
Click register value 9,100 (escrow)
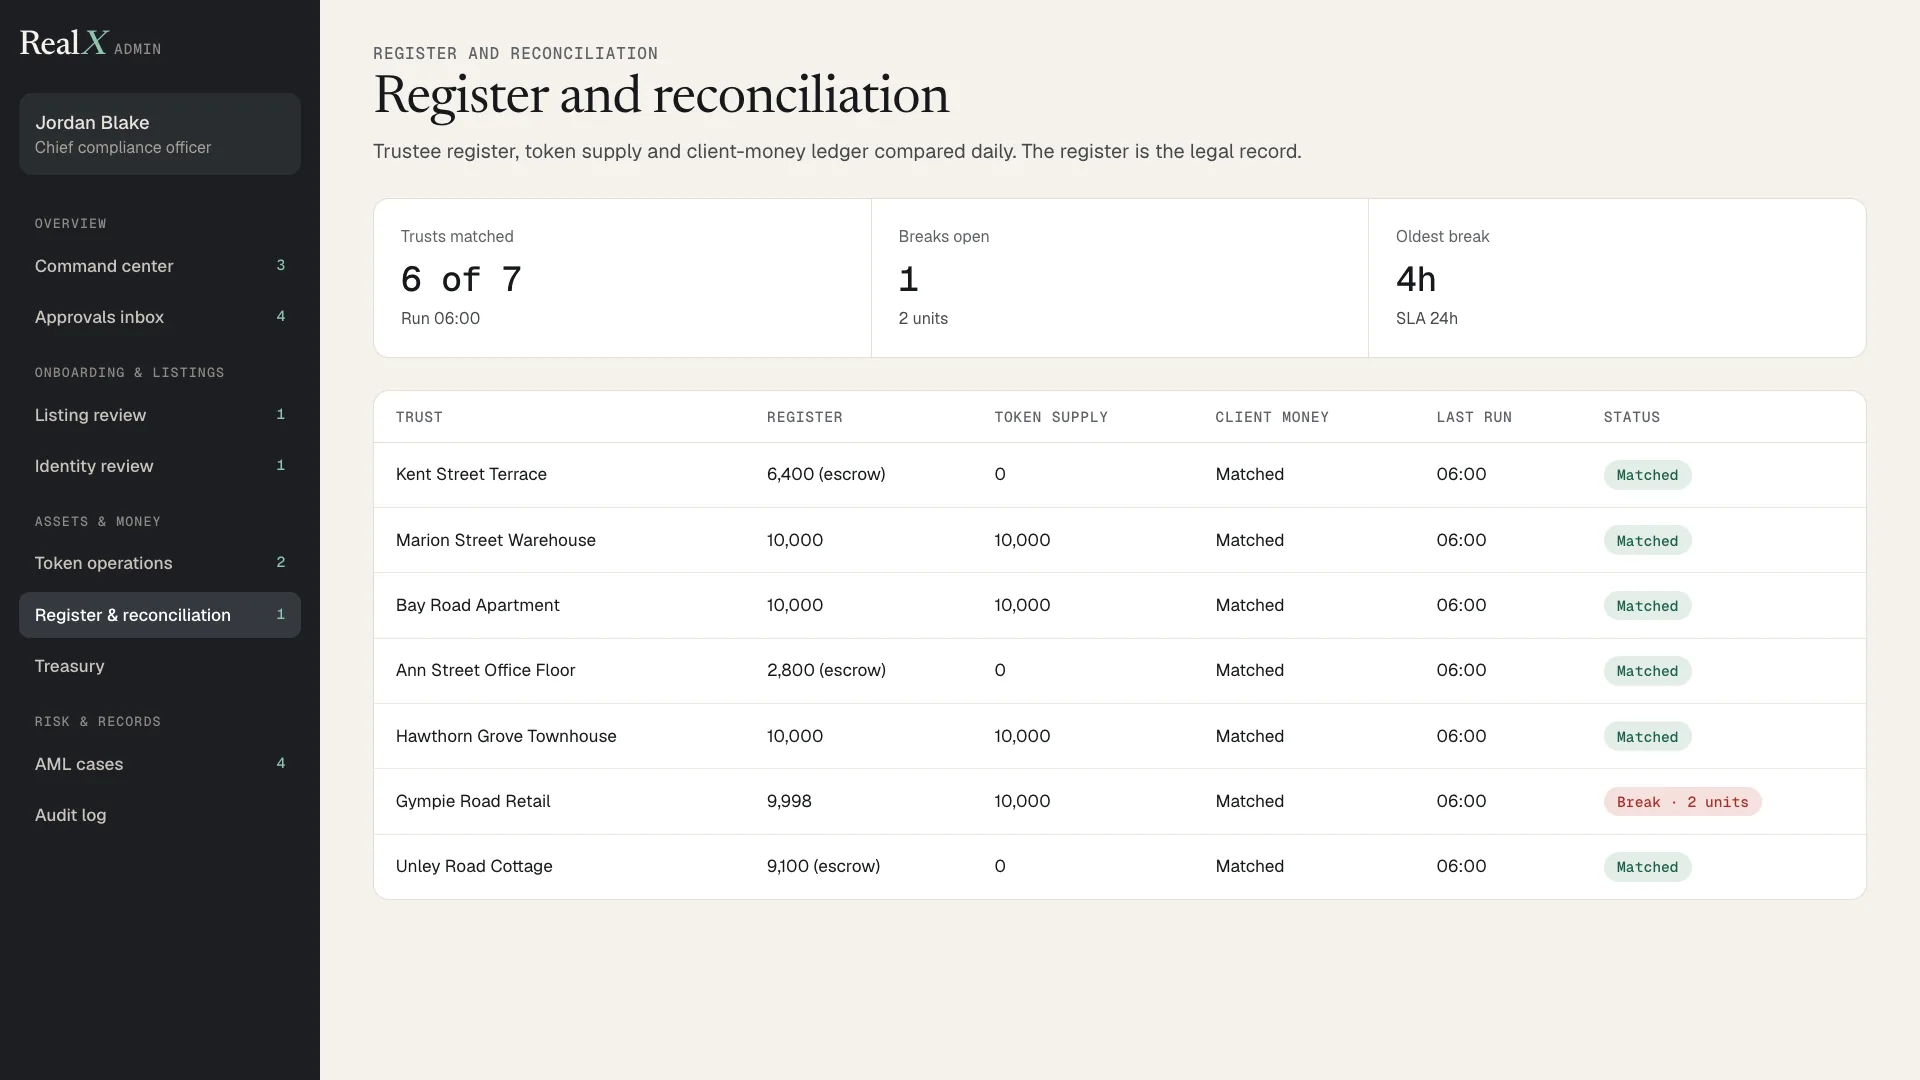click(x=823, y=866)
